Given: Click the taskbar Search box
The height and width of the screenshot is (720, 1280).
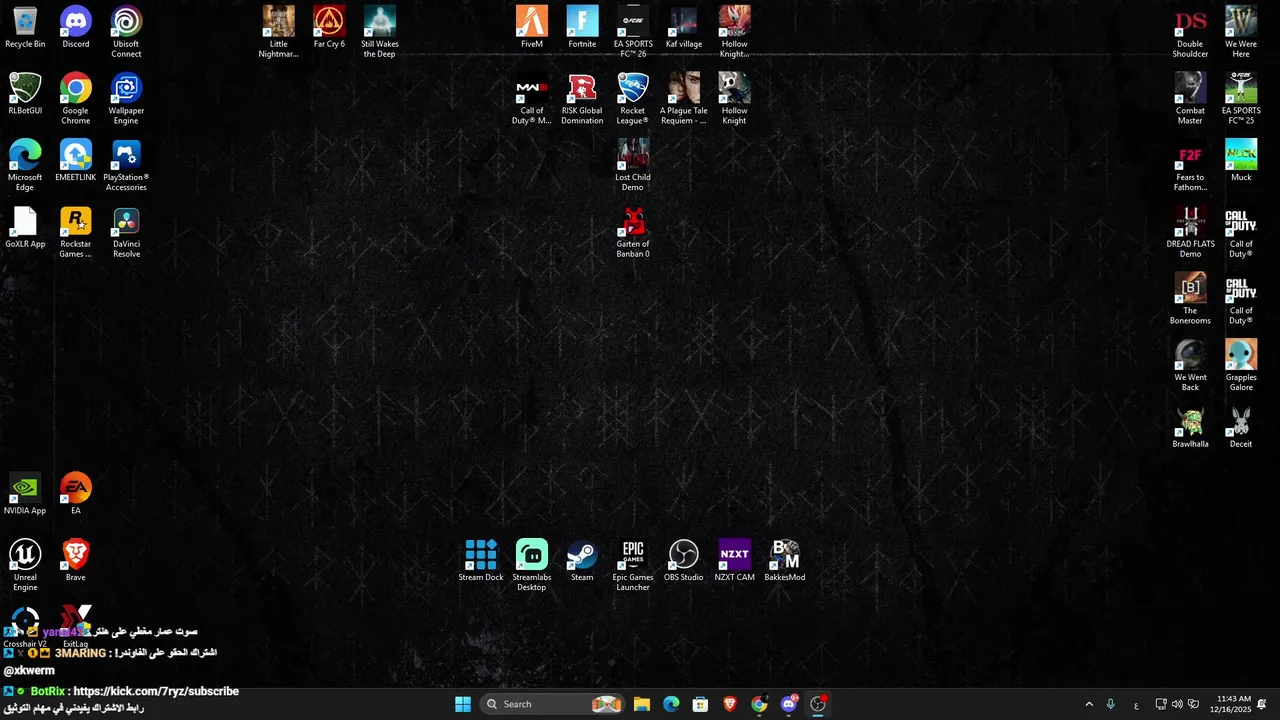Looking at the screenshot, I should click(x=552, y=704).
